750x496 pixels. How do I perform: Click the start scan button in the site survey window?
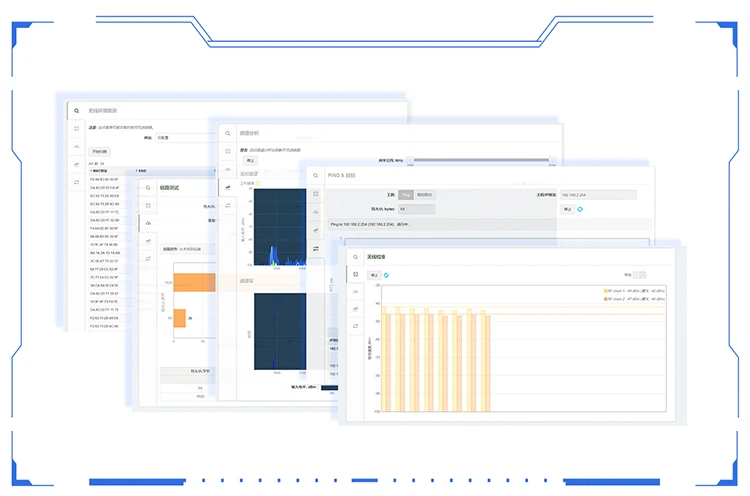pos(100,152)
